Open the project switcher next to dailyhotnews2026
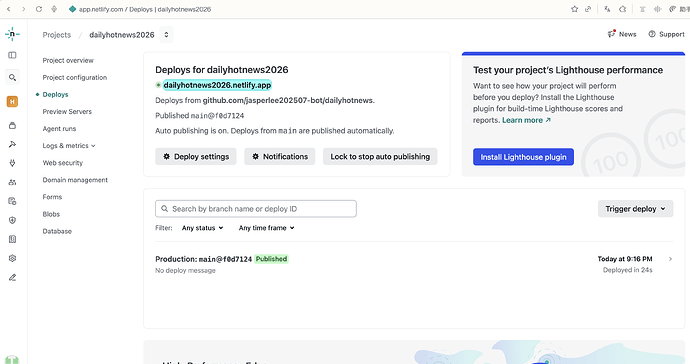690x364 pixels. point(166,35)
